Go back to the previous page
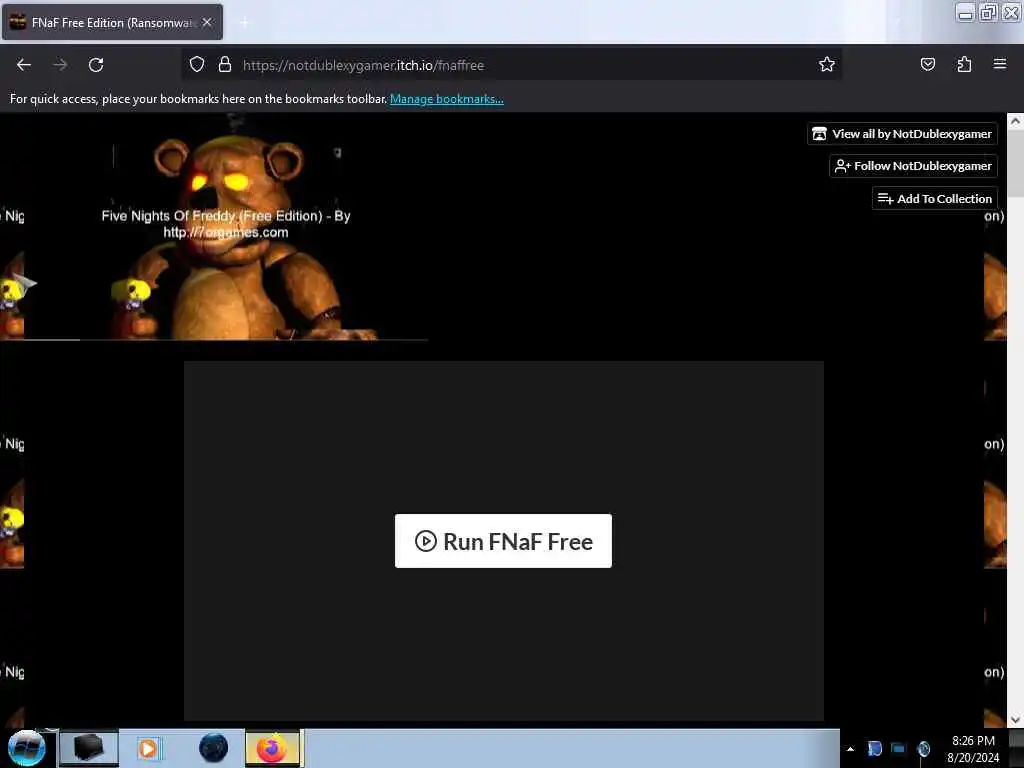This screenshot has width=1024, height=768. (x=24, y=65)
